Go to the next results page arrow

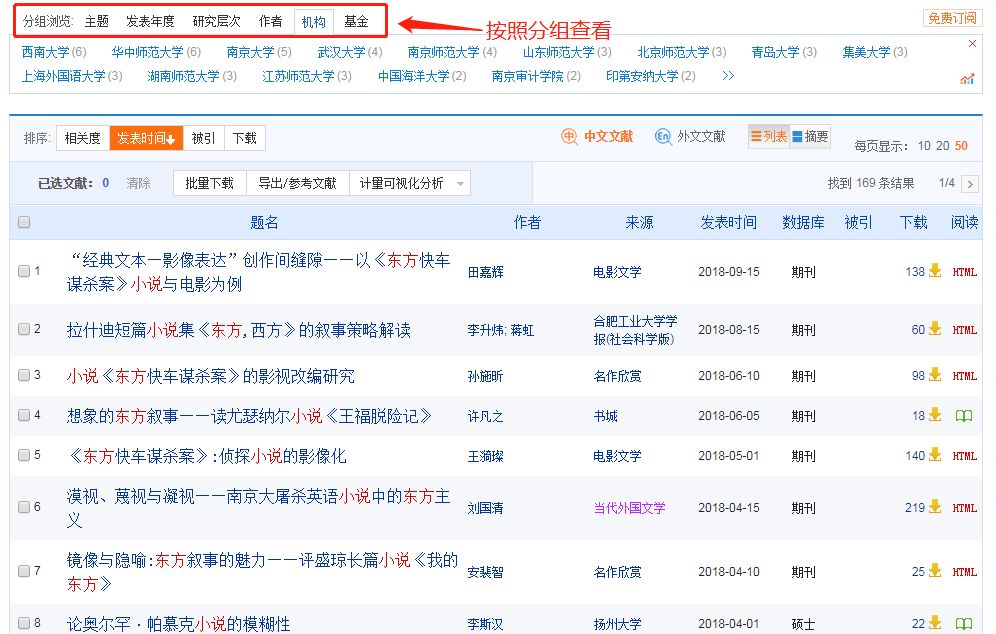tap(969, 184)
